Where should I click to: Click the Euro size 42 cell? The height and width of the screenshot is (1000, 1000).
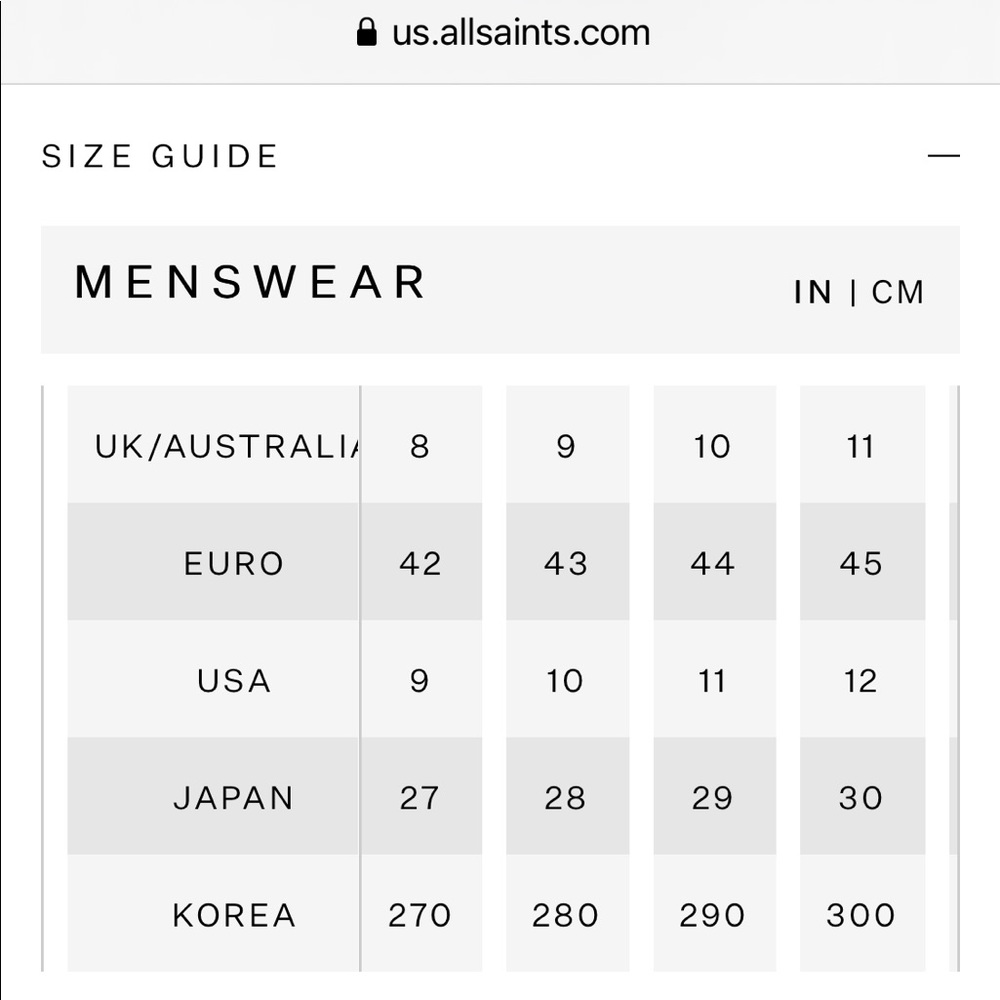tap(420, 563)
